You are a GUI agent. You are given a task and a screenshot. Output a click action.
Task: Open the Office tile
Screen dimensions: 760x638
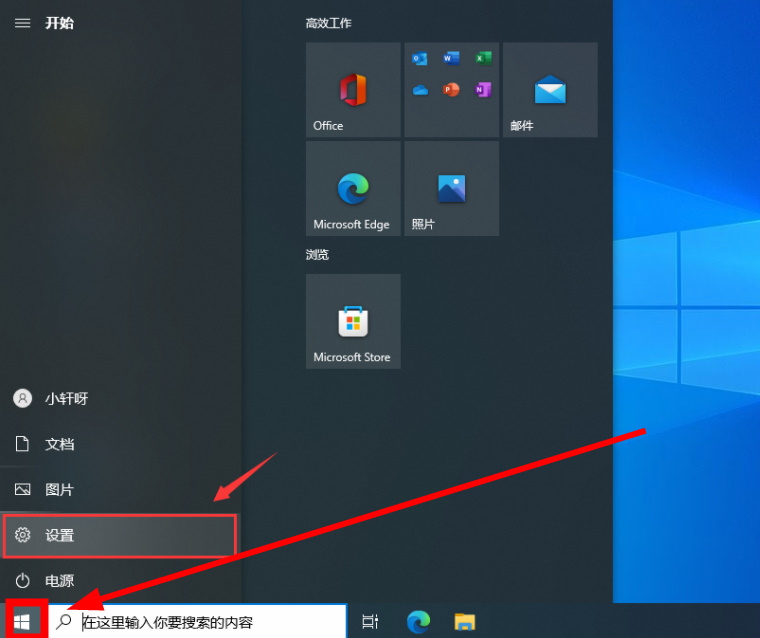(x=352, y=90)
